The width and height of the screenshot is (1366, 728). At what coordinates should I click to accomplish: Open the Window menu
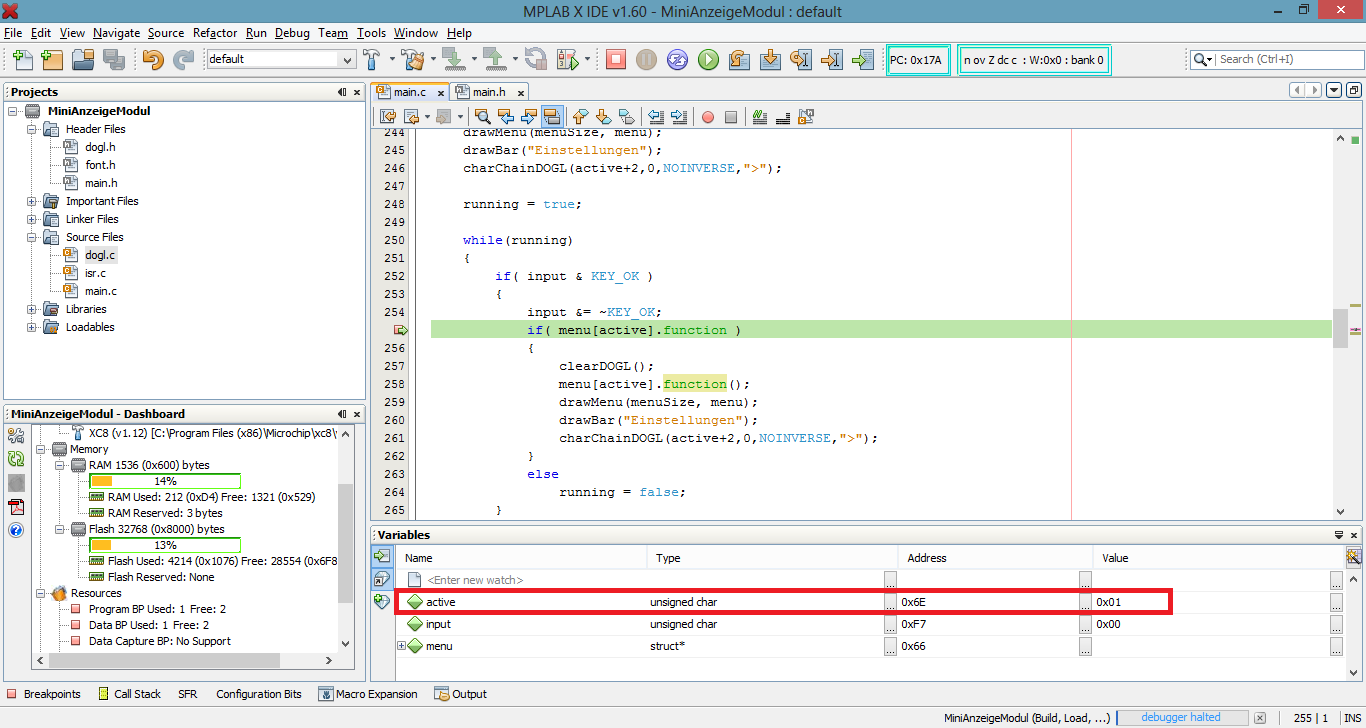(x=416, y=33)
